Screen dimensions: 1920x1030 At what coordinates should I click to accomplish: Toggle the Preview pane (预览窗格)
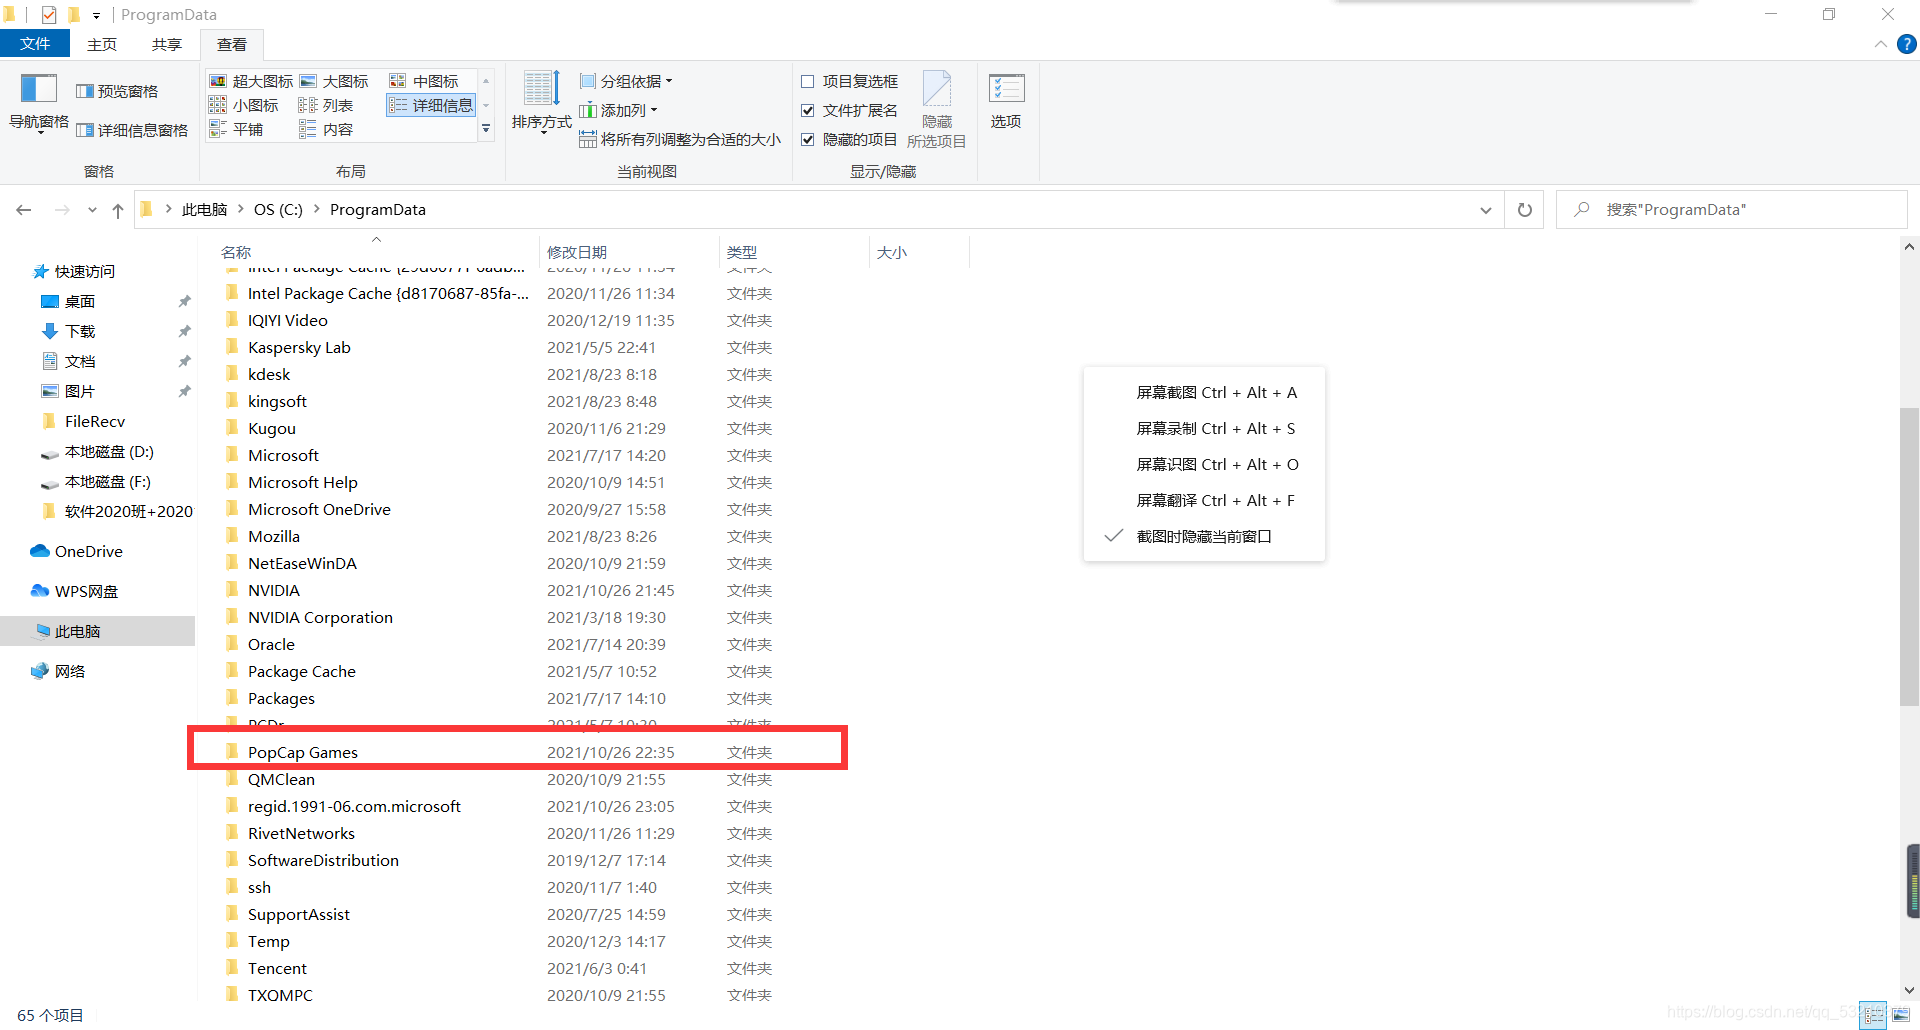click(x=117, y=91)
